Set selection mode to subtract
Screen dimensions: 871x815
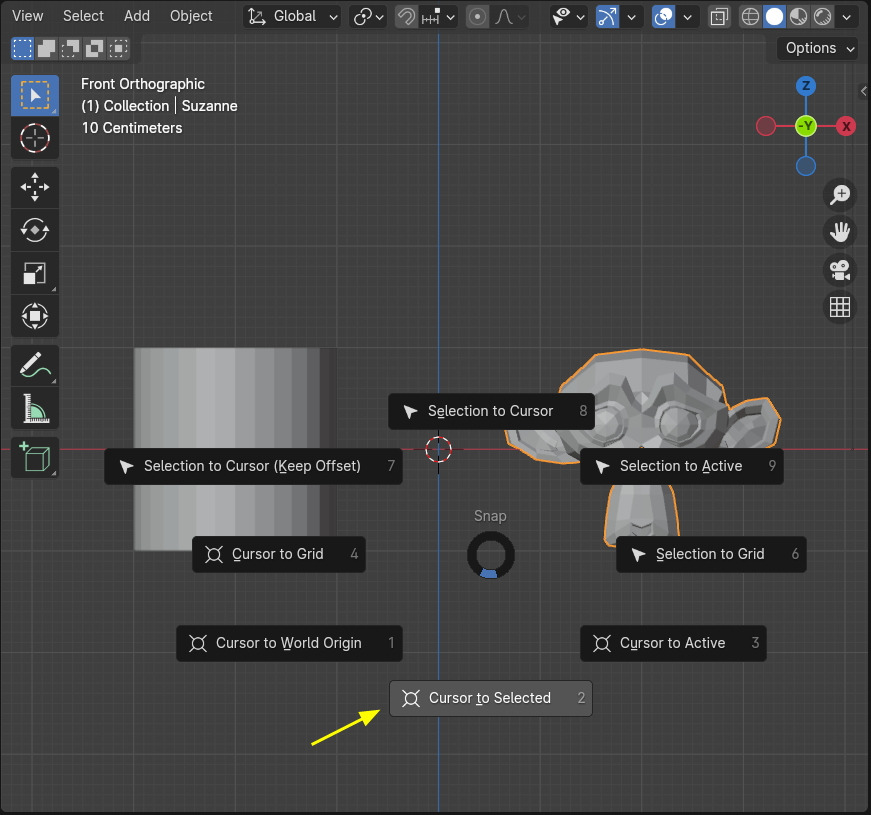[70, 48]
